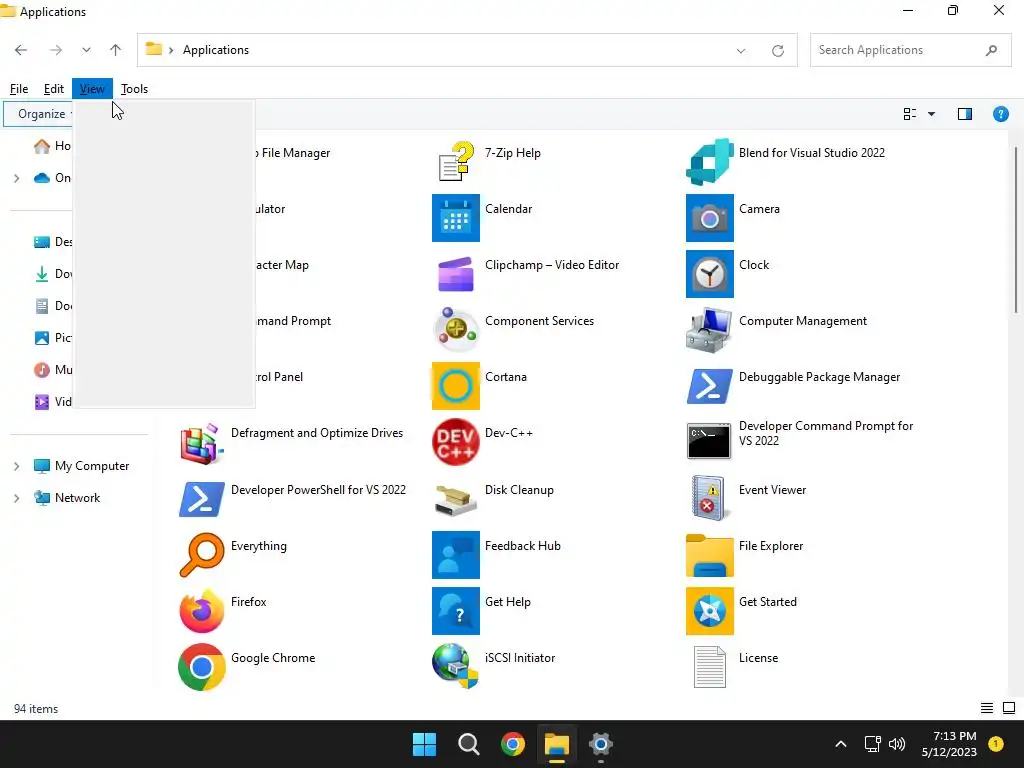Select the Computer Management icon
The height and width of the screenshot is (768, 1024).
(x=709, y=330)
